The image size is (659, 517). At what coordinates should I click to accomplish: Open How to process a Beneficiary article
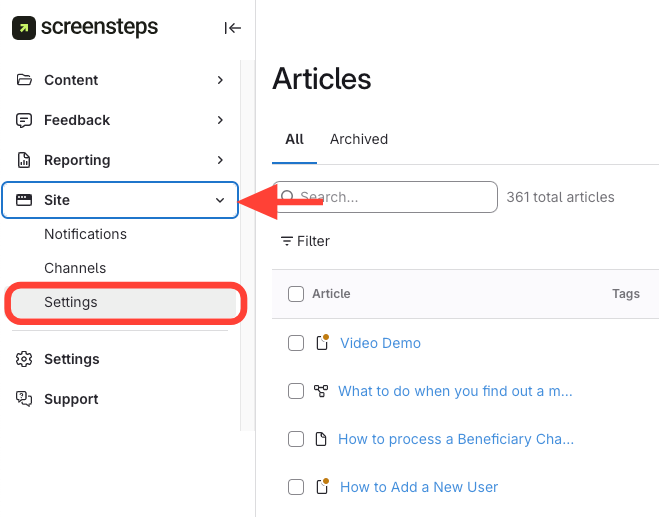(x=455, y=439)
